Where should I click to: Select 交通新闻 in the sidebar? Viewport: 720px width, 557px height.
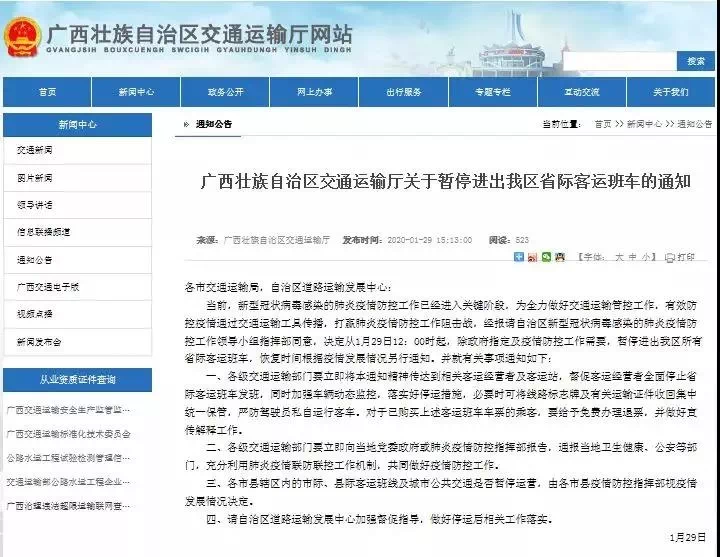(x=78, y=150)
